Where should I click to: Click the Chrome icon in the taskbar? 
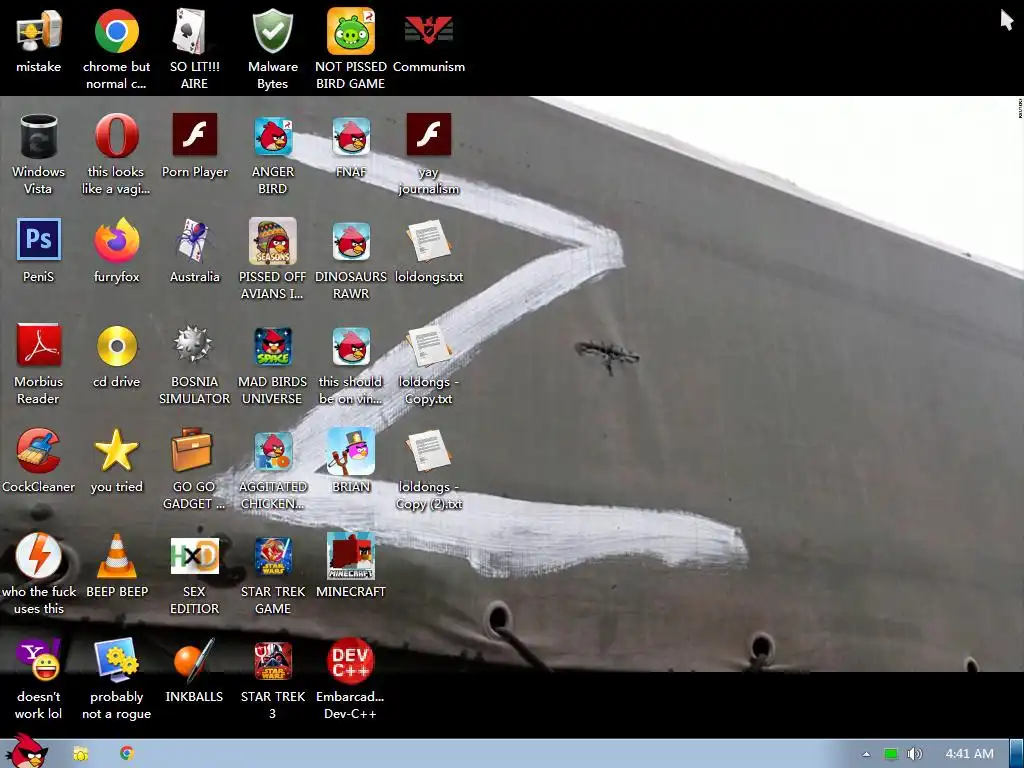click(127, 753)
